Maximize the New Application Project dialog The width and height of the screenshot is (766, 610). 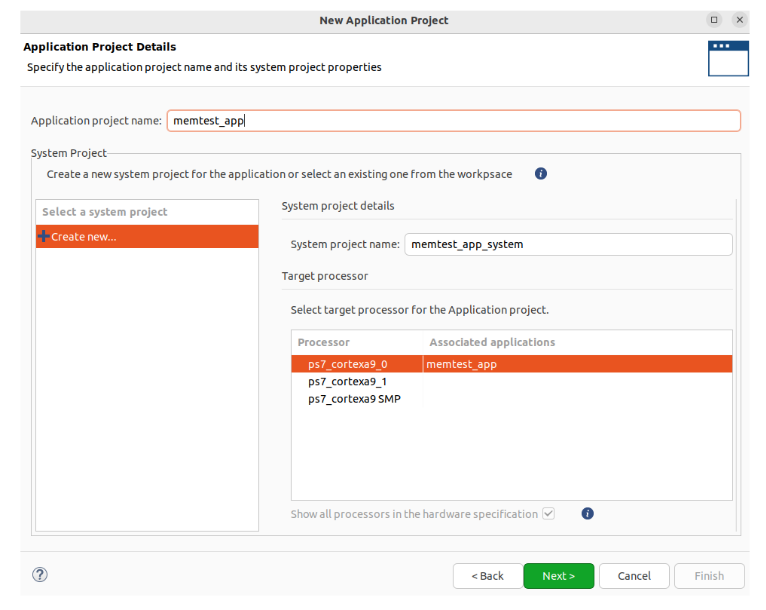714,20
